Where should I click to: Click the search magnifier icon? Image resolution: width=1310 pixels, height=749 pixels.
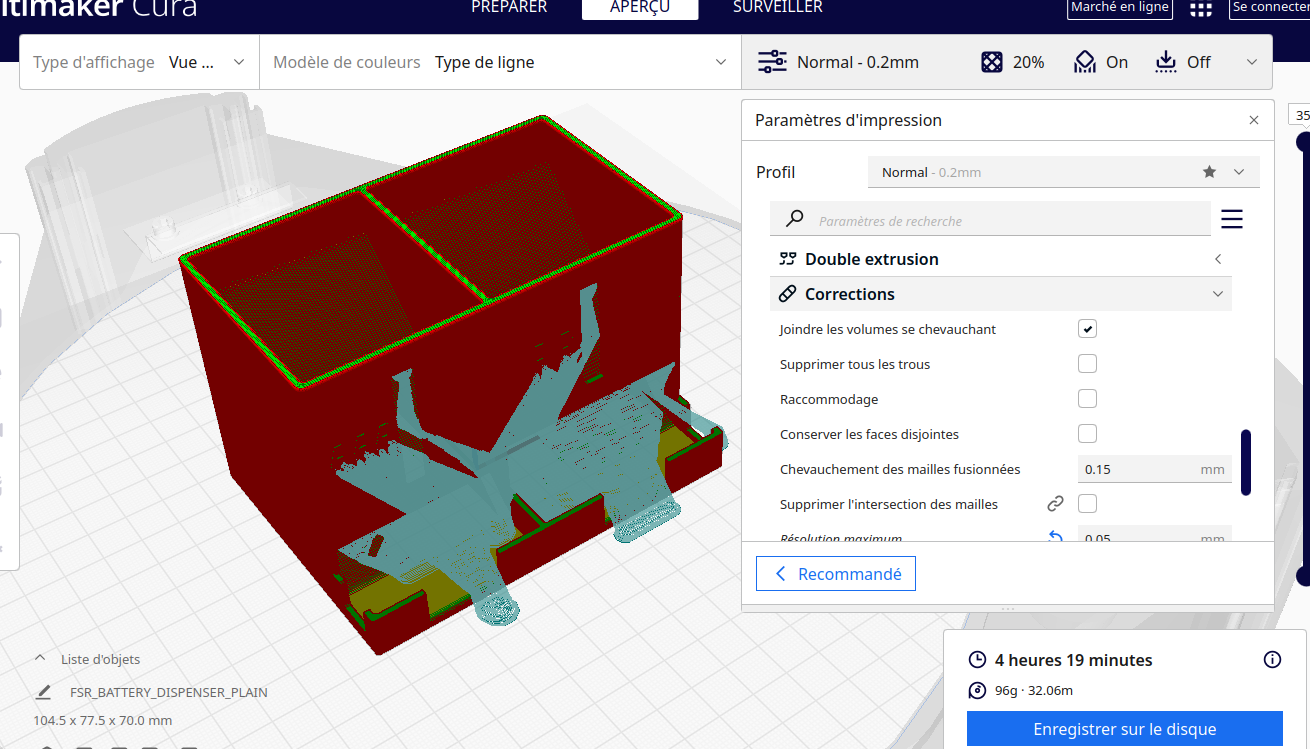(x=795, y=219)
